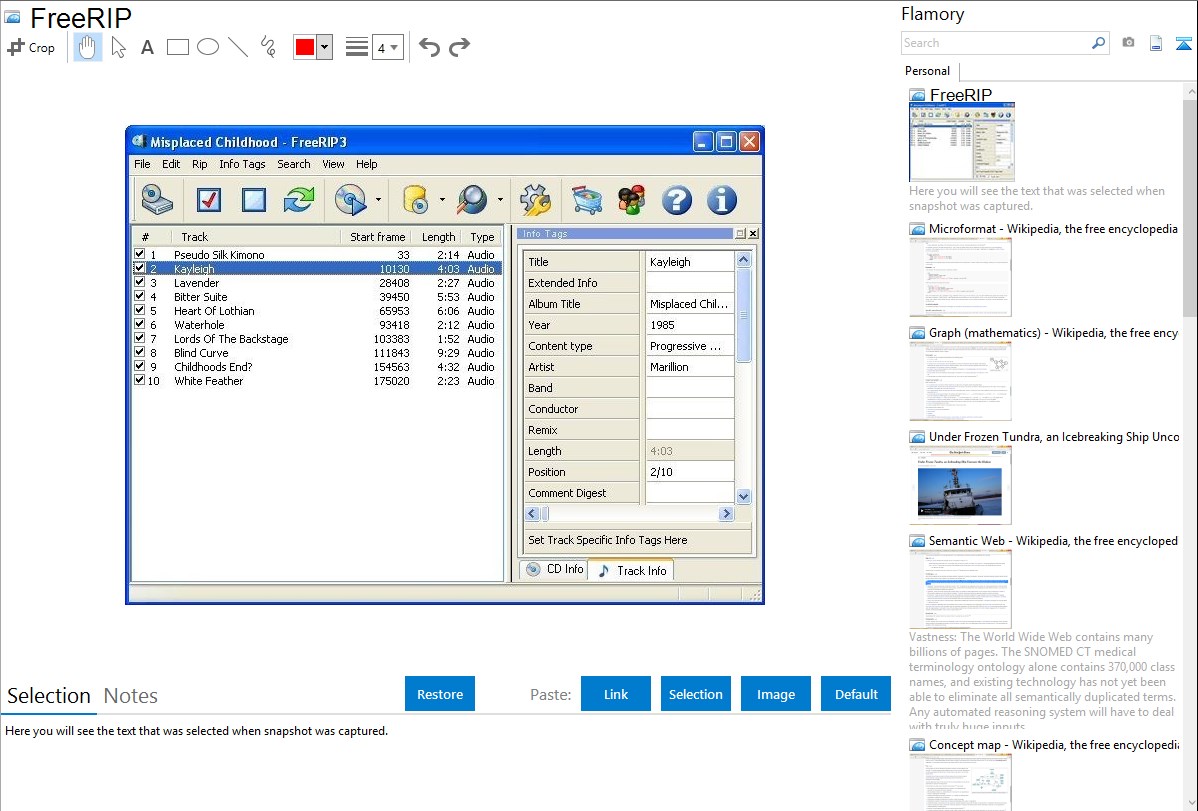This screenshot has height=811, width=1198.
Task: Click the blue info About icon
Action: (721, 200)
